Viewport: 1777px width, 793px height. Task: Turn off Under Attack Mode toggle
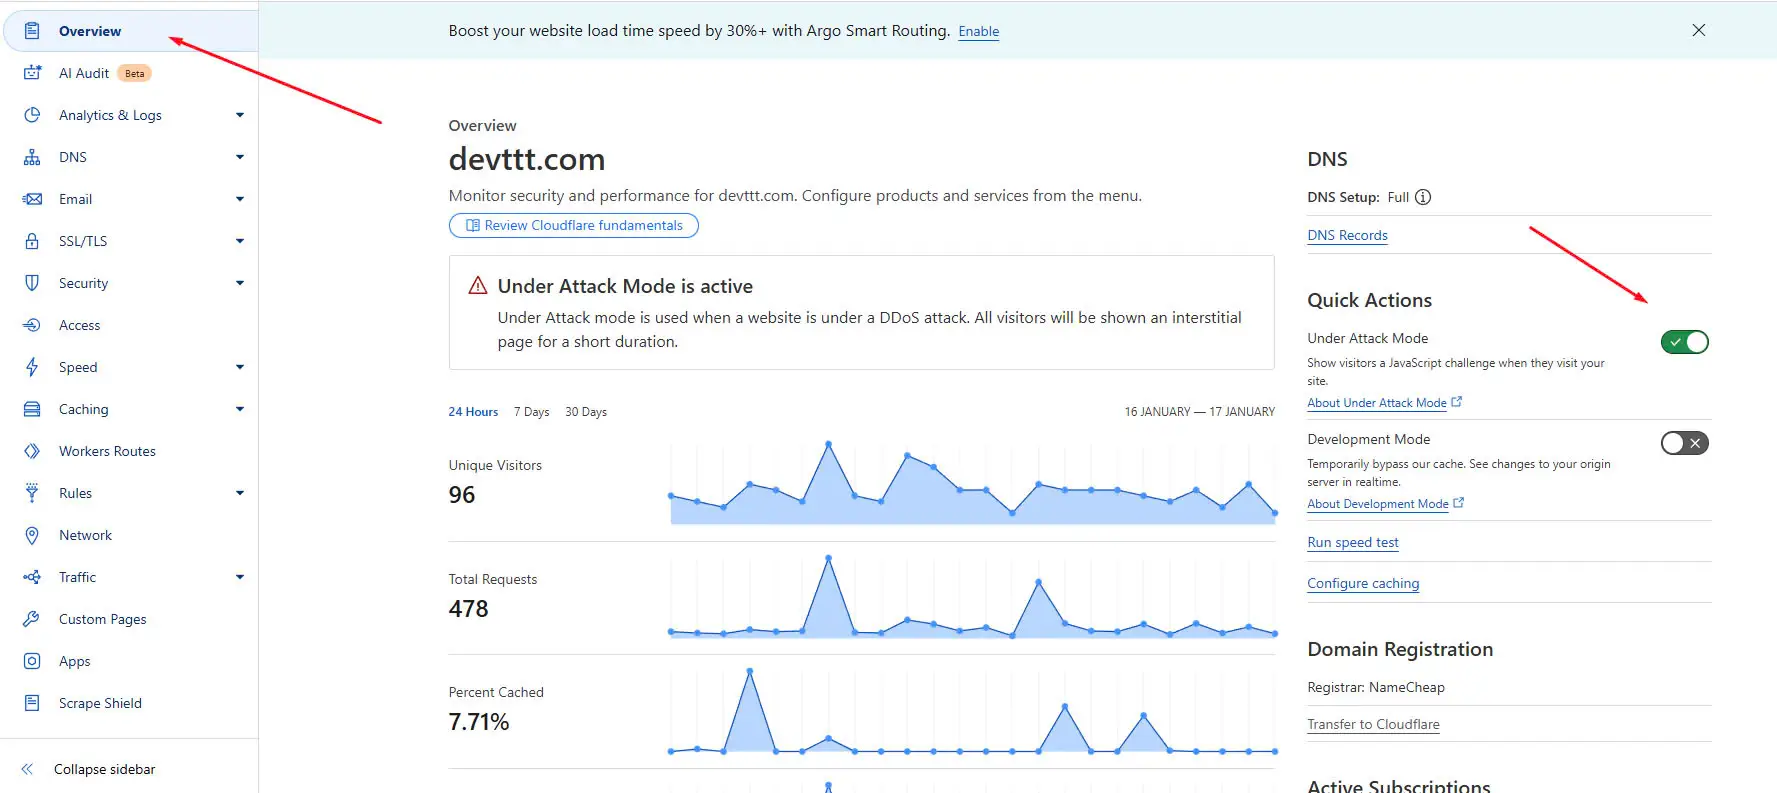(1685, 342)
